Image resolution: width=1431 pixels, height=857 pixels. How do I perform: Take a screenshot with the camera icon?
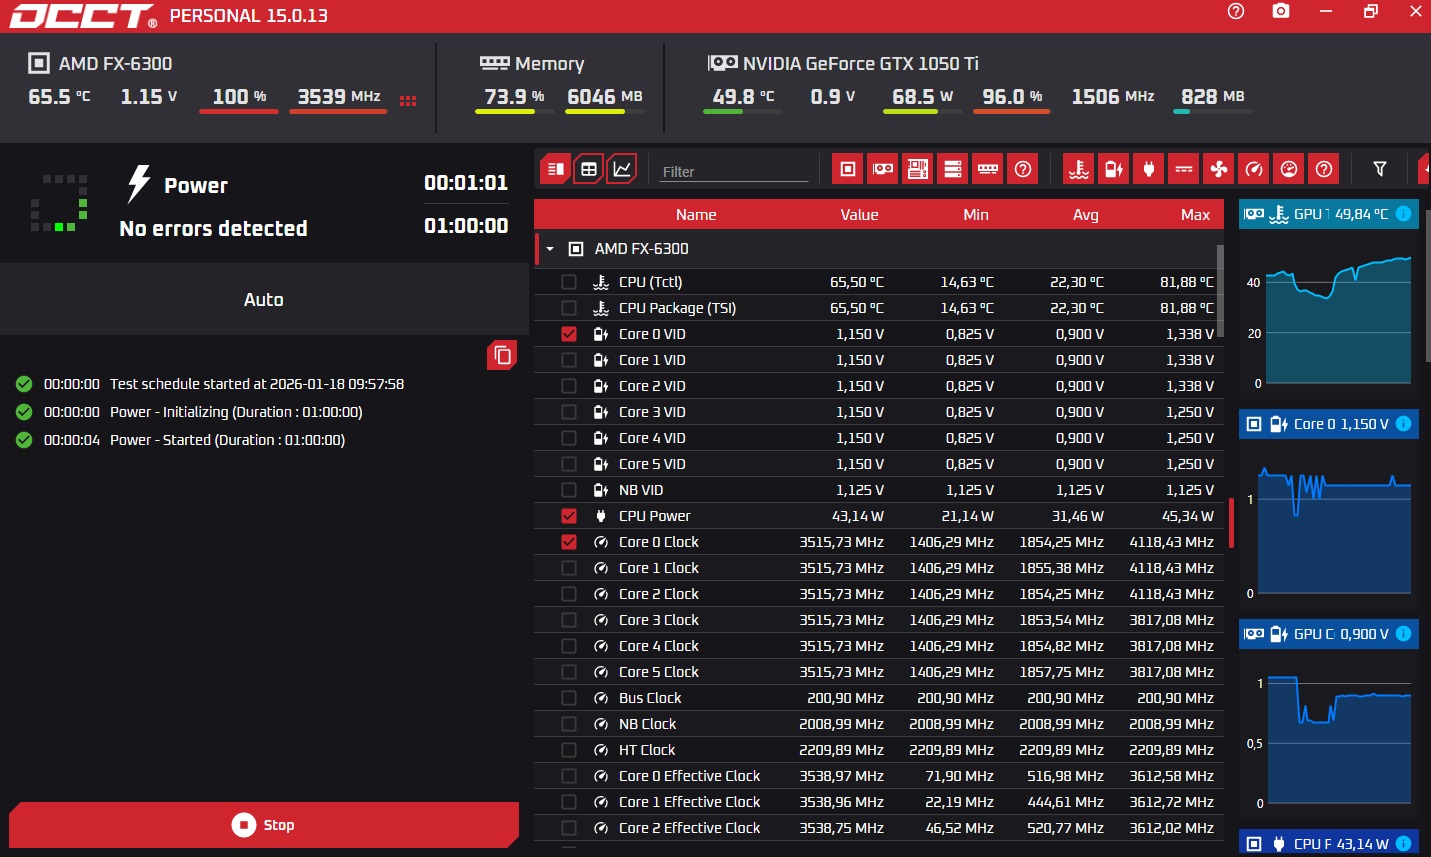click(x=1281, y=11)
